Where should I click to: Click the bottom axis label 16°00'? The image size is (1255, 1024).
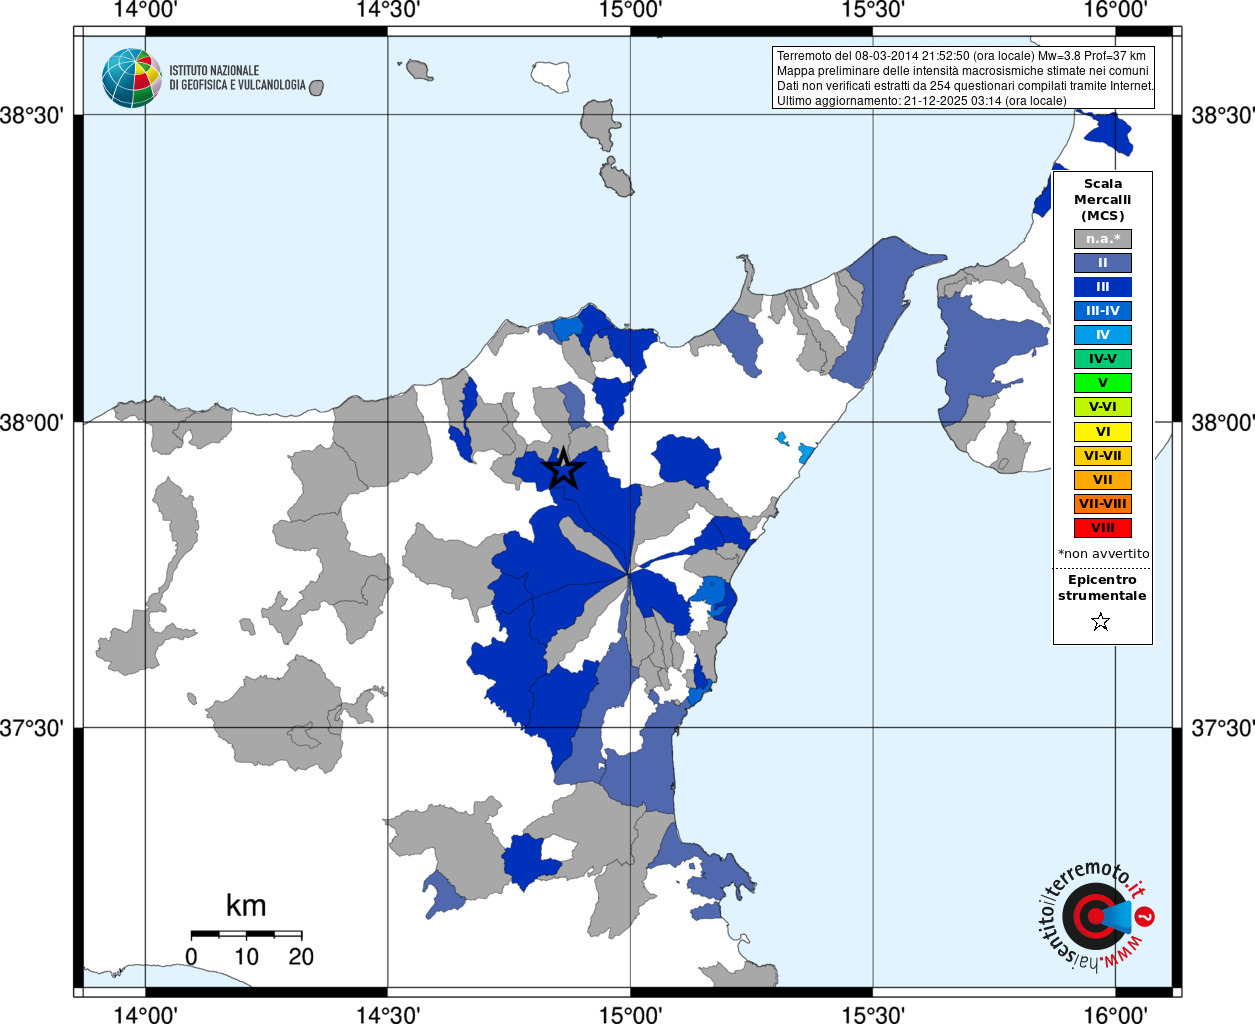click(x=1115, y=1014)
